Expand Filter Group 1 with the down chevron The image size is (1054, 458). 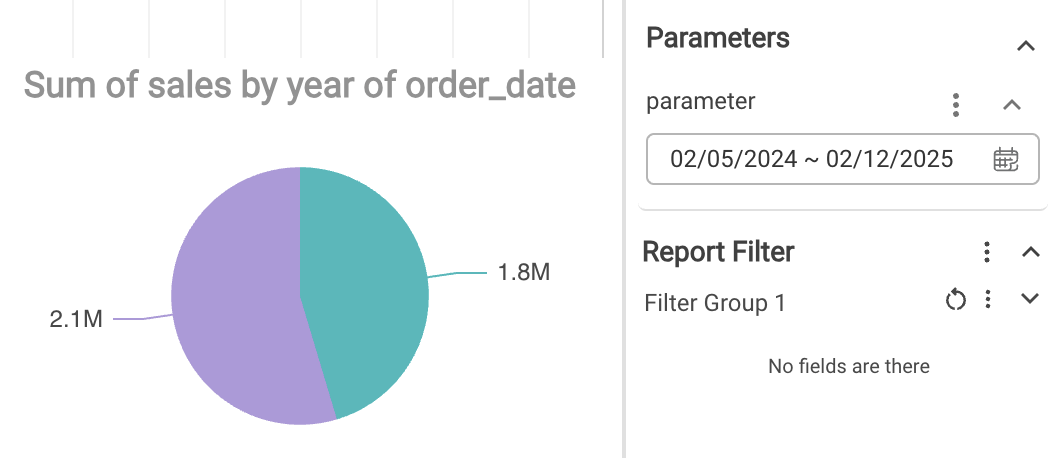(x=1031, y=299)
